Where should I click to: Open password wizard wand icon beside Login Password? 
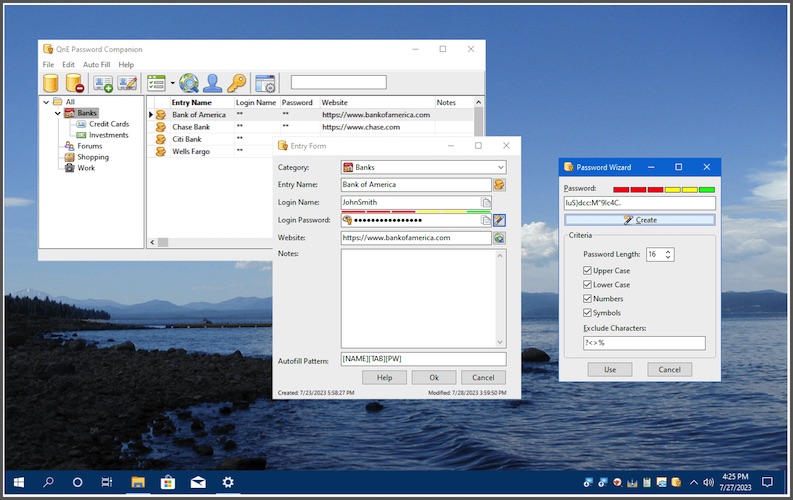(499, 220)
